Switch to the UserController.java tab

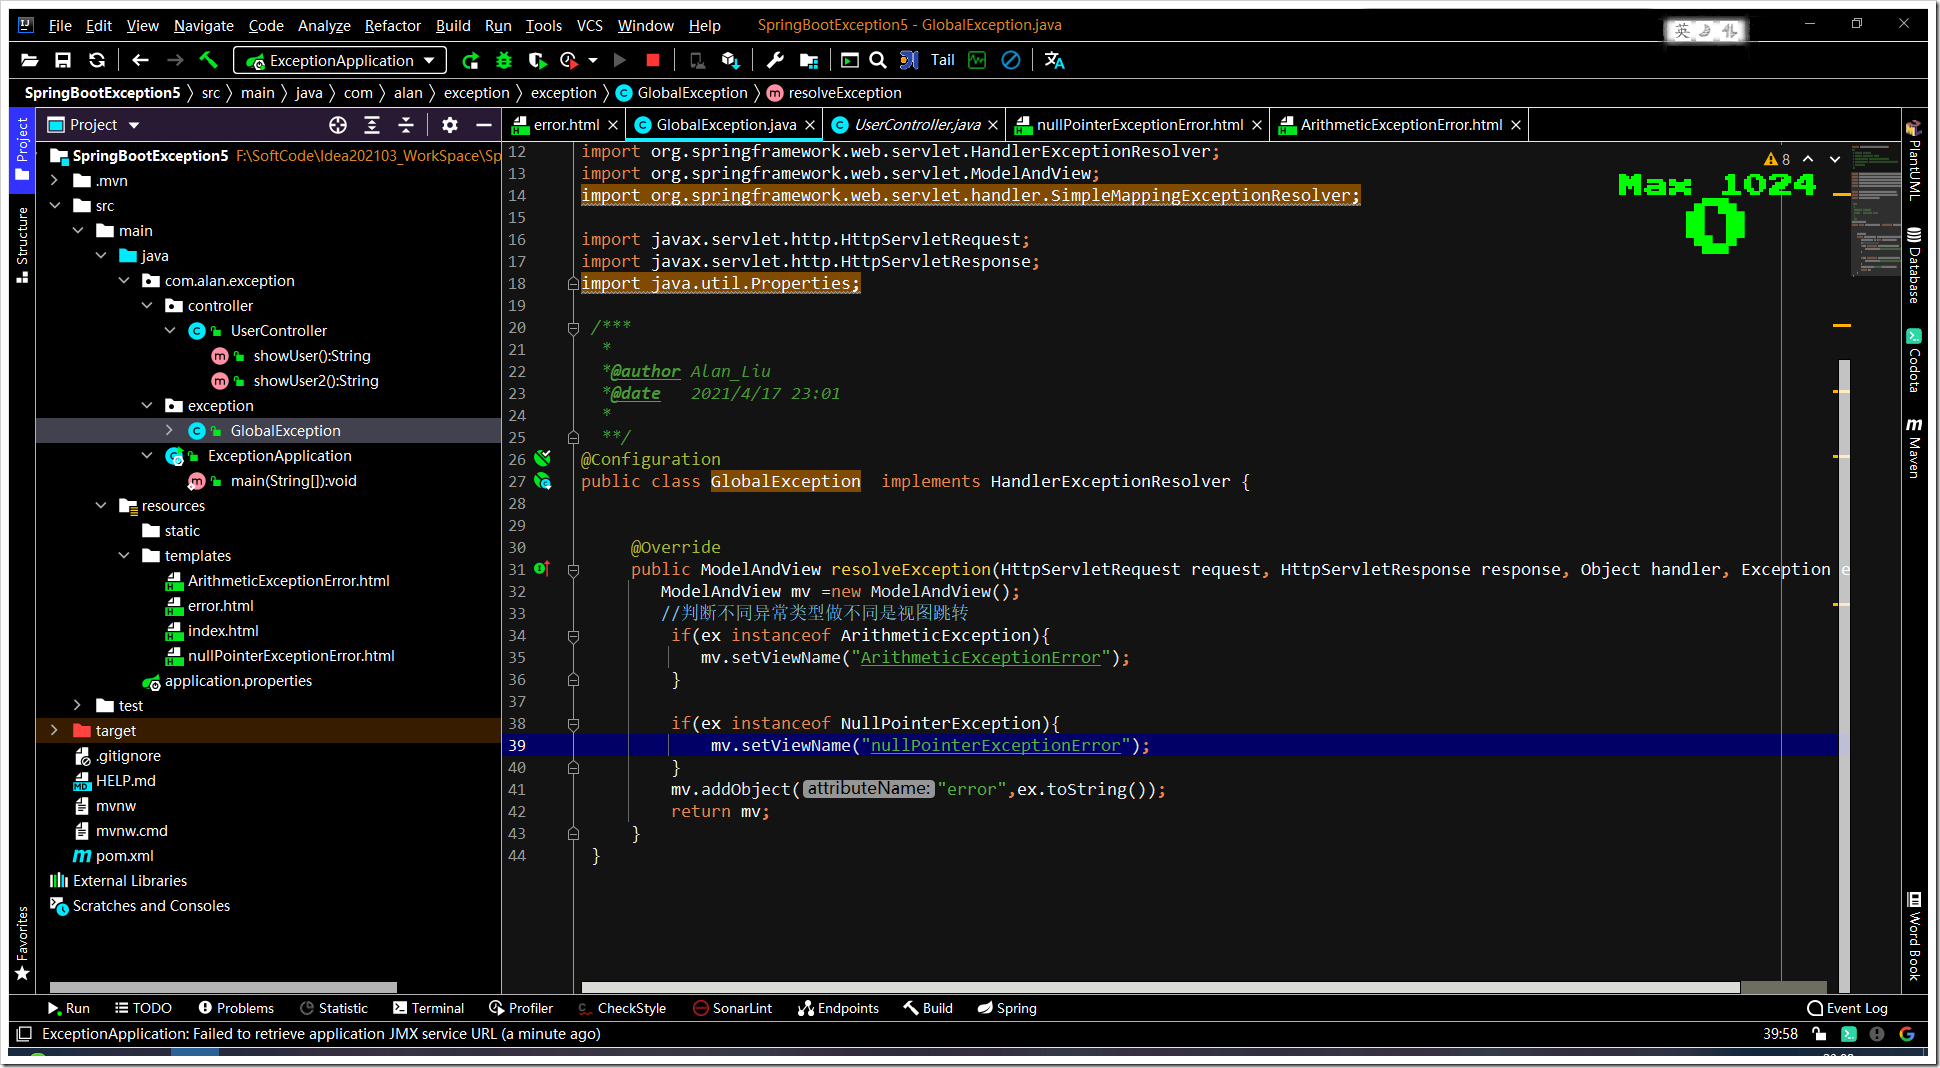(916, 125)
